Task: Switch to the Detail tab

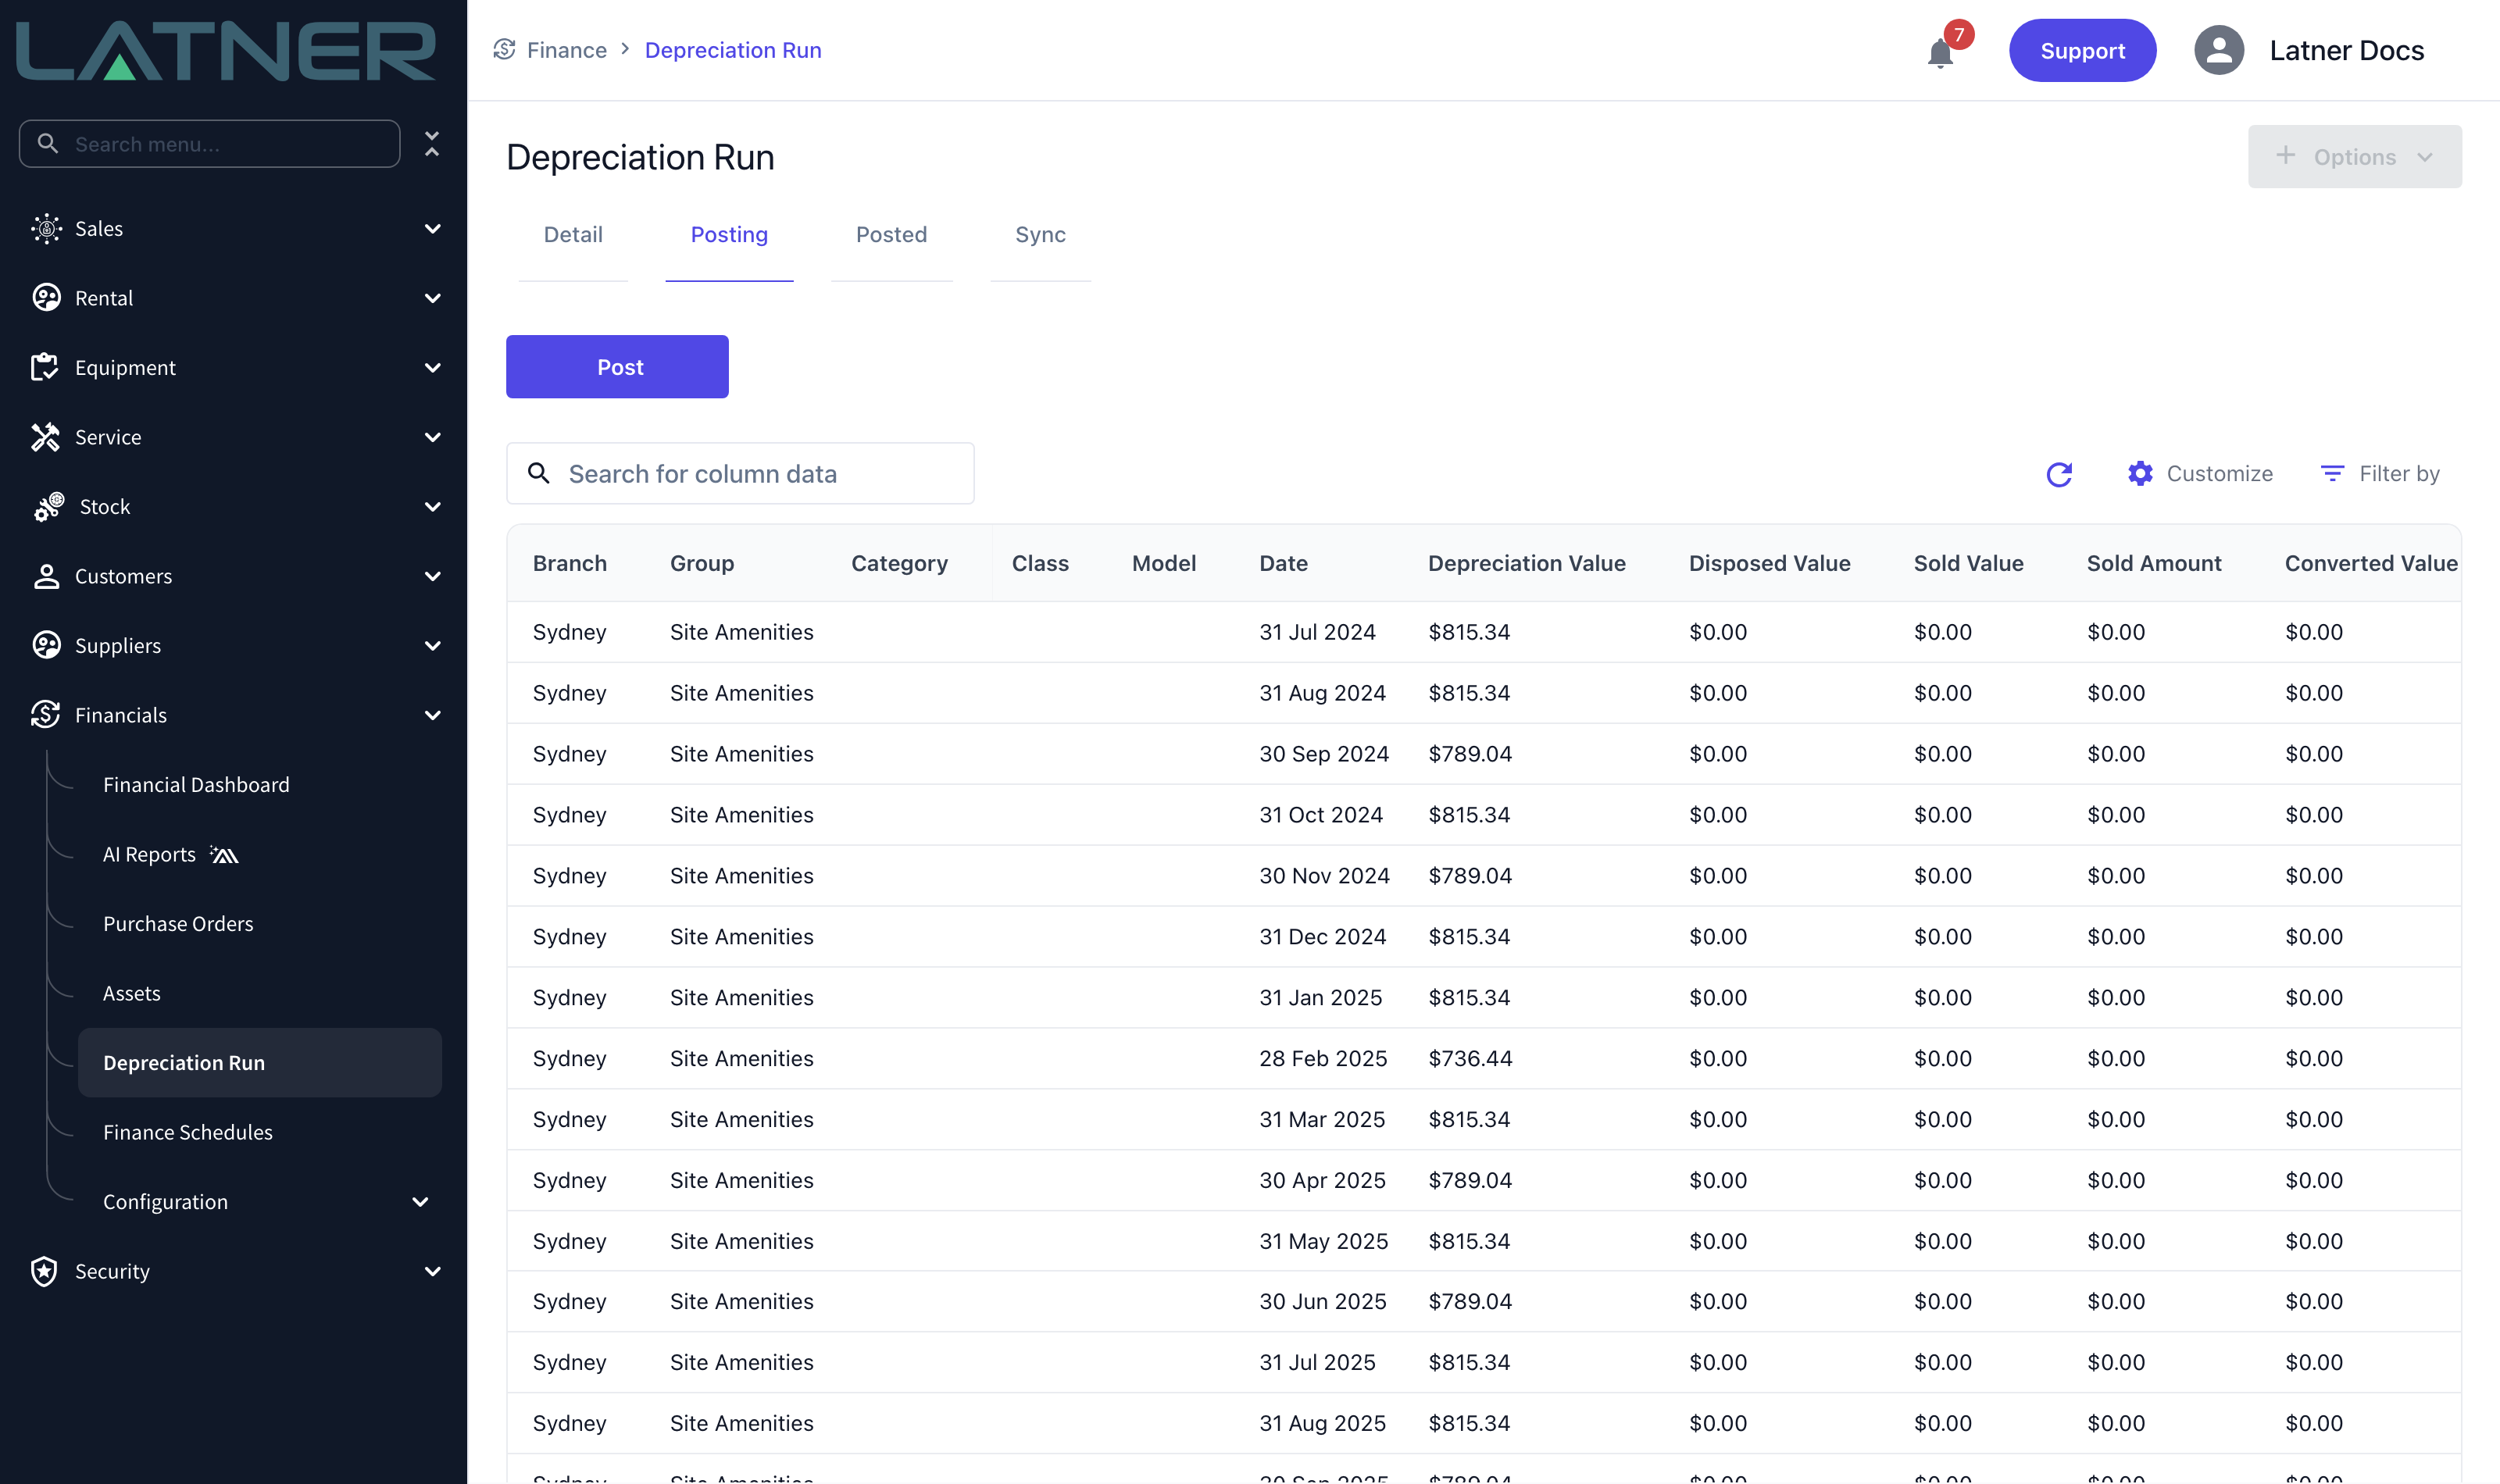Action: click(573, 235)
